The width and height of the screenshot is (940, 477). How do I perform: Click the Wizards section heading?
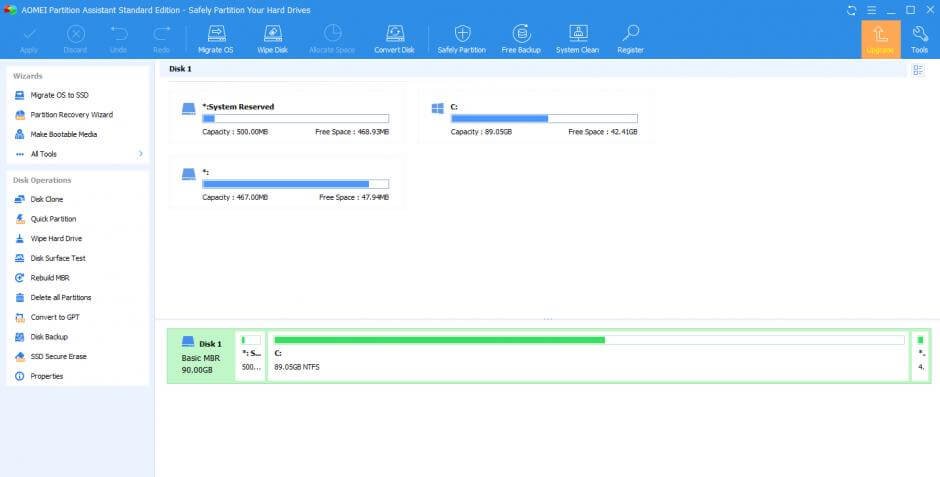[x=28, y=76]
